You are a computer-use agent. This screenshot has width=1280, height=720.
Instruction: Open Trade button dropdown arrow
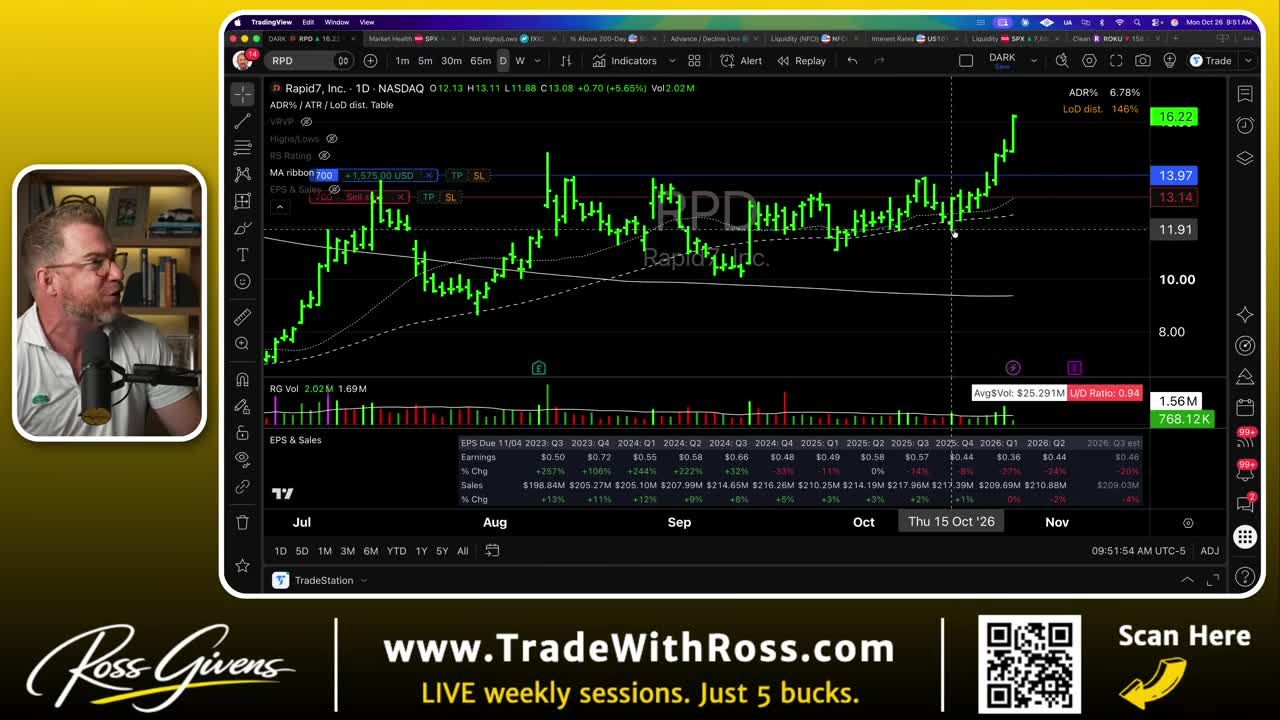pyautogui.click(x=1248, y=61)
